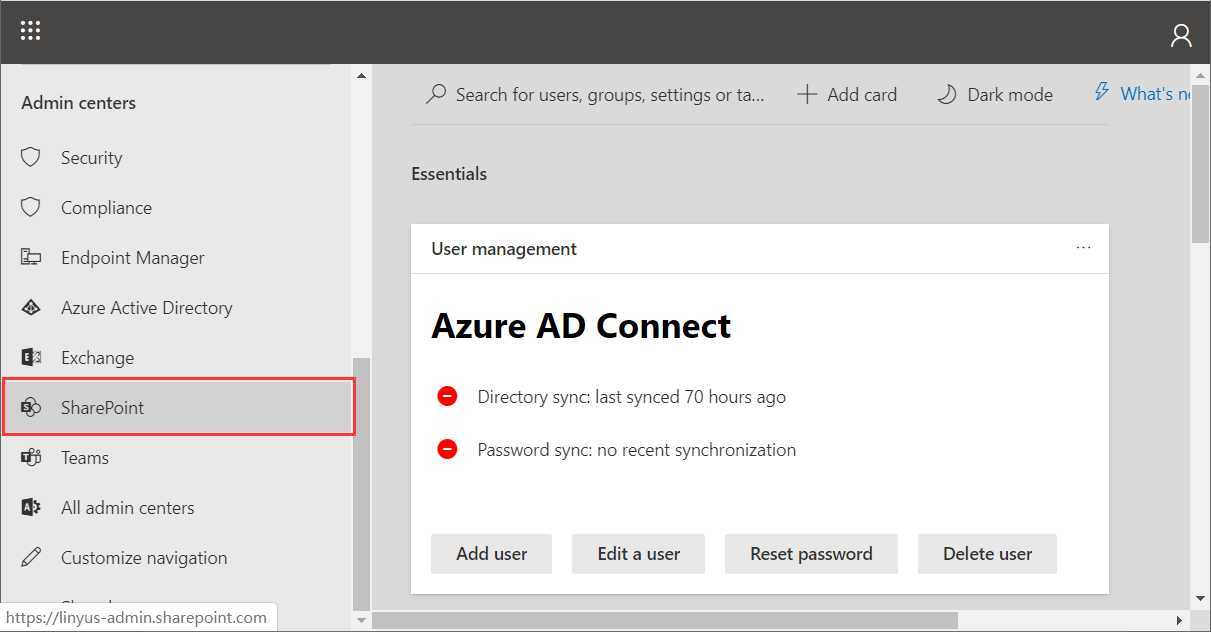Image resolution: width=1211 pixels, height=632 pixels.
Task: Toggle Dark mode
Action: click(994, 95)
